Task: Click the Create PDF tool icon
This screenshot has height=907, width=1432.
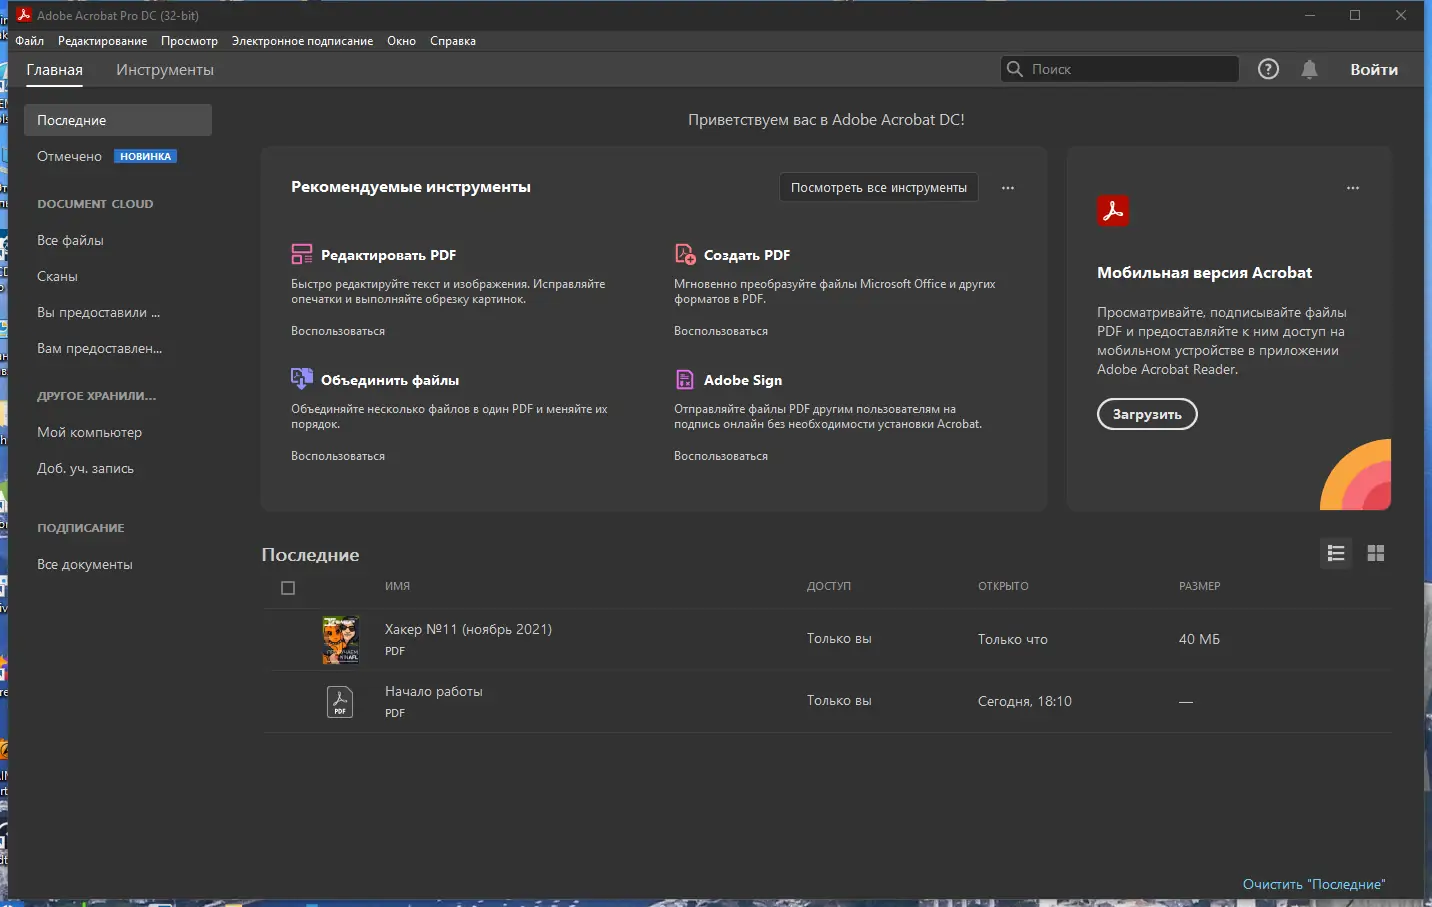Action: [x=685, y=254]
